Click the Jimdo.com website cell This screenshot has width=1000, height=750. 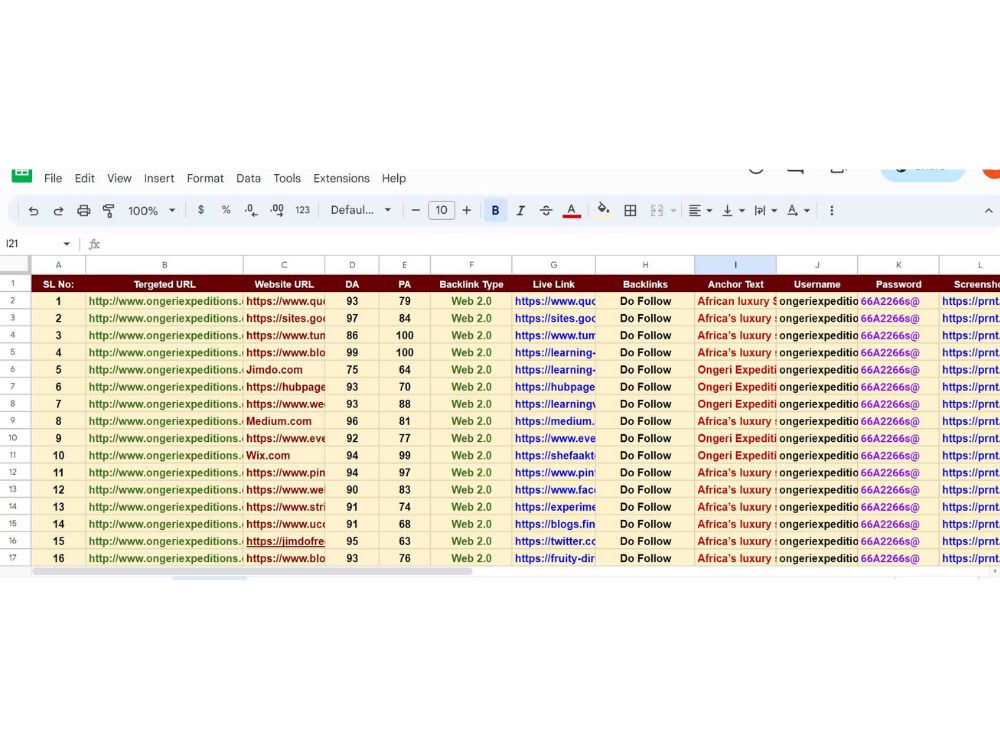pos(284,370)
